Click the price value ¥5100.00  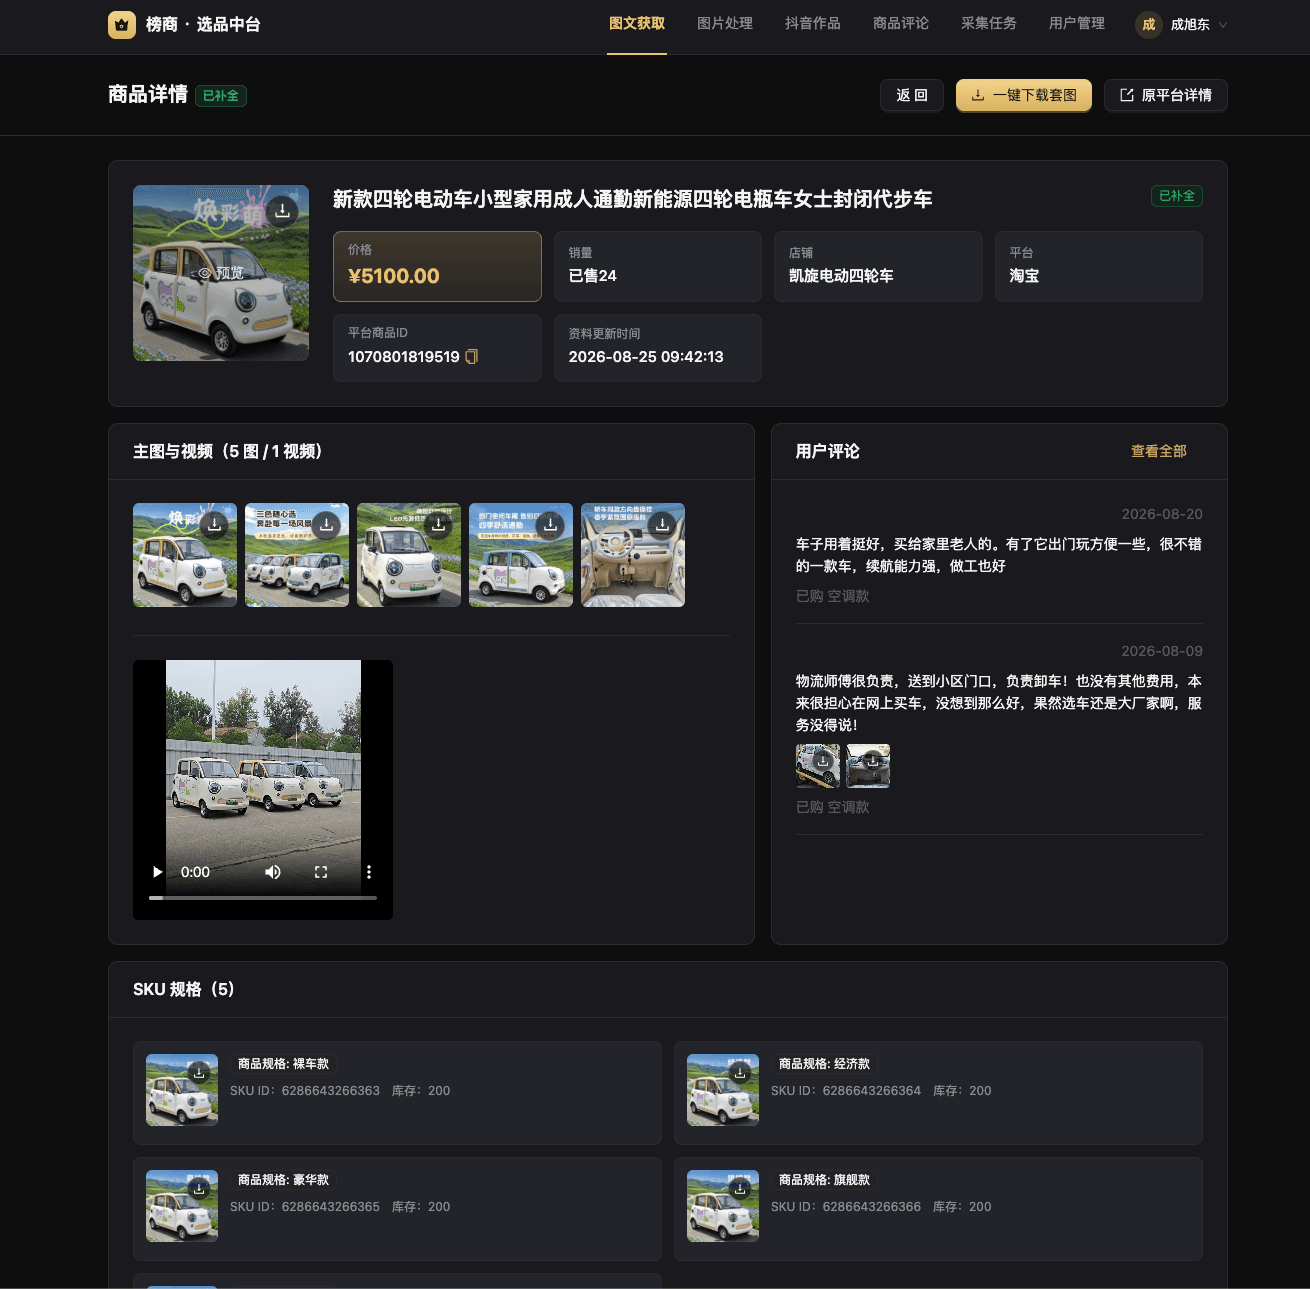(x=394, y=276)
